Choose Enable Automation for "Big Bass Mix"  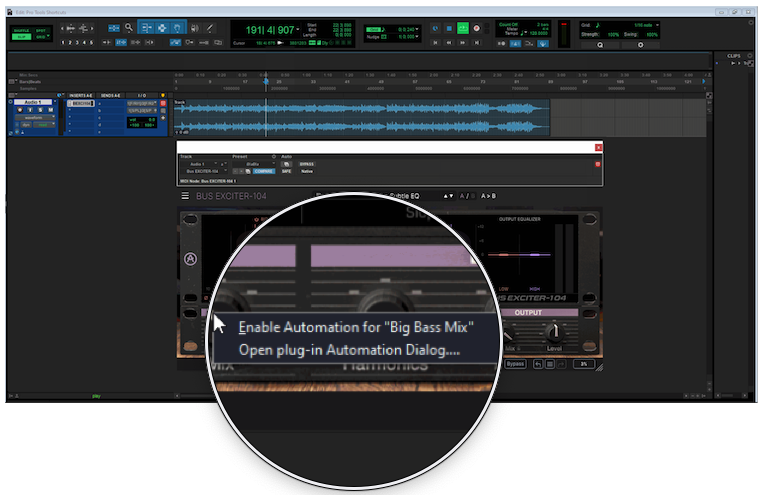356,327
